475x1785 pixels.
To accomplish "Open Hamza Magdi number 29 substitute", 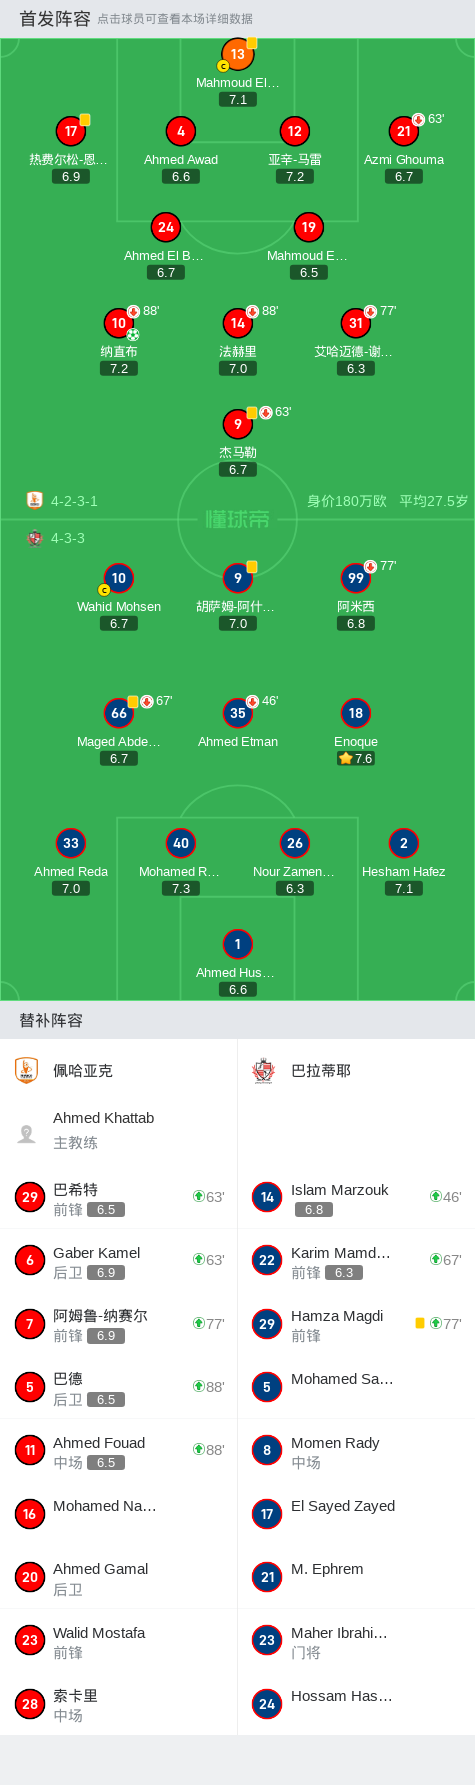I will (356, 1323).
